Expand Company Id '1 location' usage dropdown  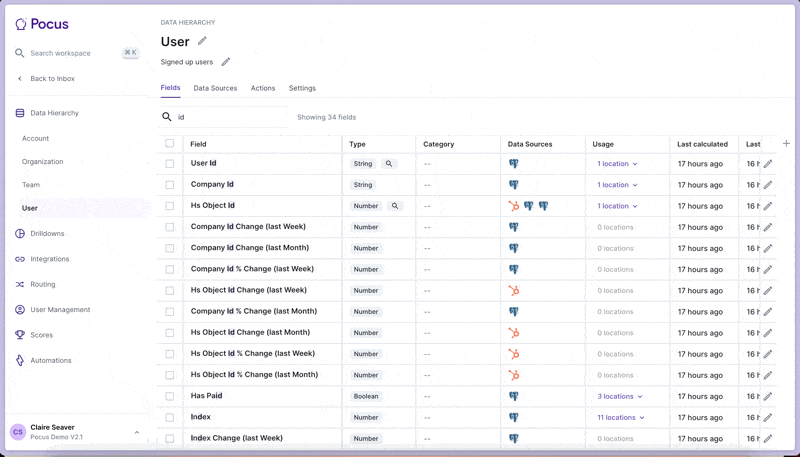click(617, 185)
